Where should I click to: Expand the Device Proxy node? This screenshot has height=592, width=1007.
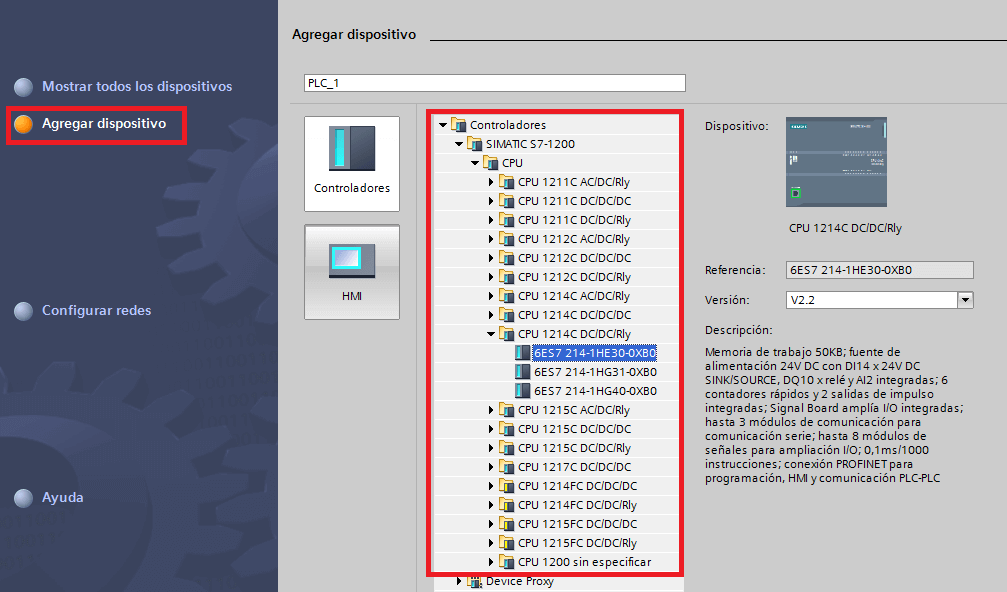click(x=459, y=581)
